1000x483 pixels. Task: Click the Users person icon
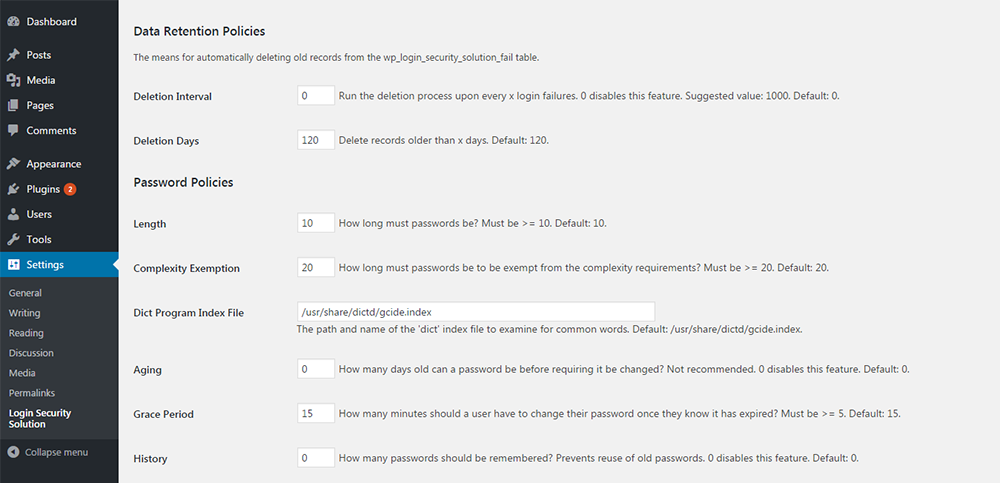click(13, 214)
